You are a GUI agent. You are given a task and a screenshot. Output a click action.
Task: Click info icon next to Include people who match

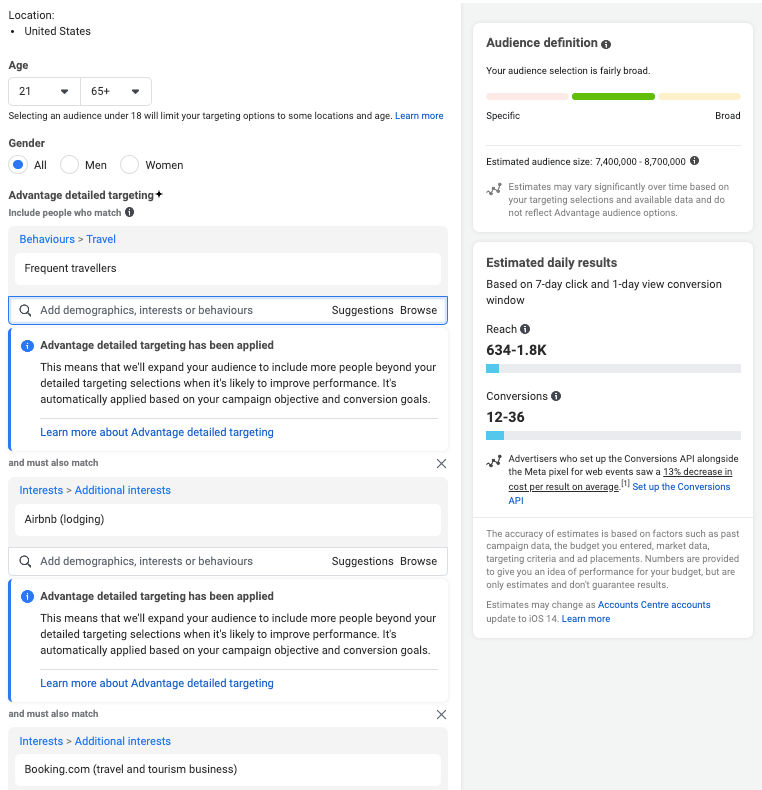[129, 213]
